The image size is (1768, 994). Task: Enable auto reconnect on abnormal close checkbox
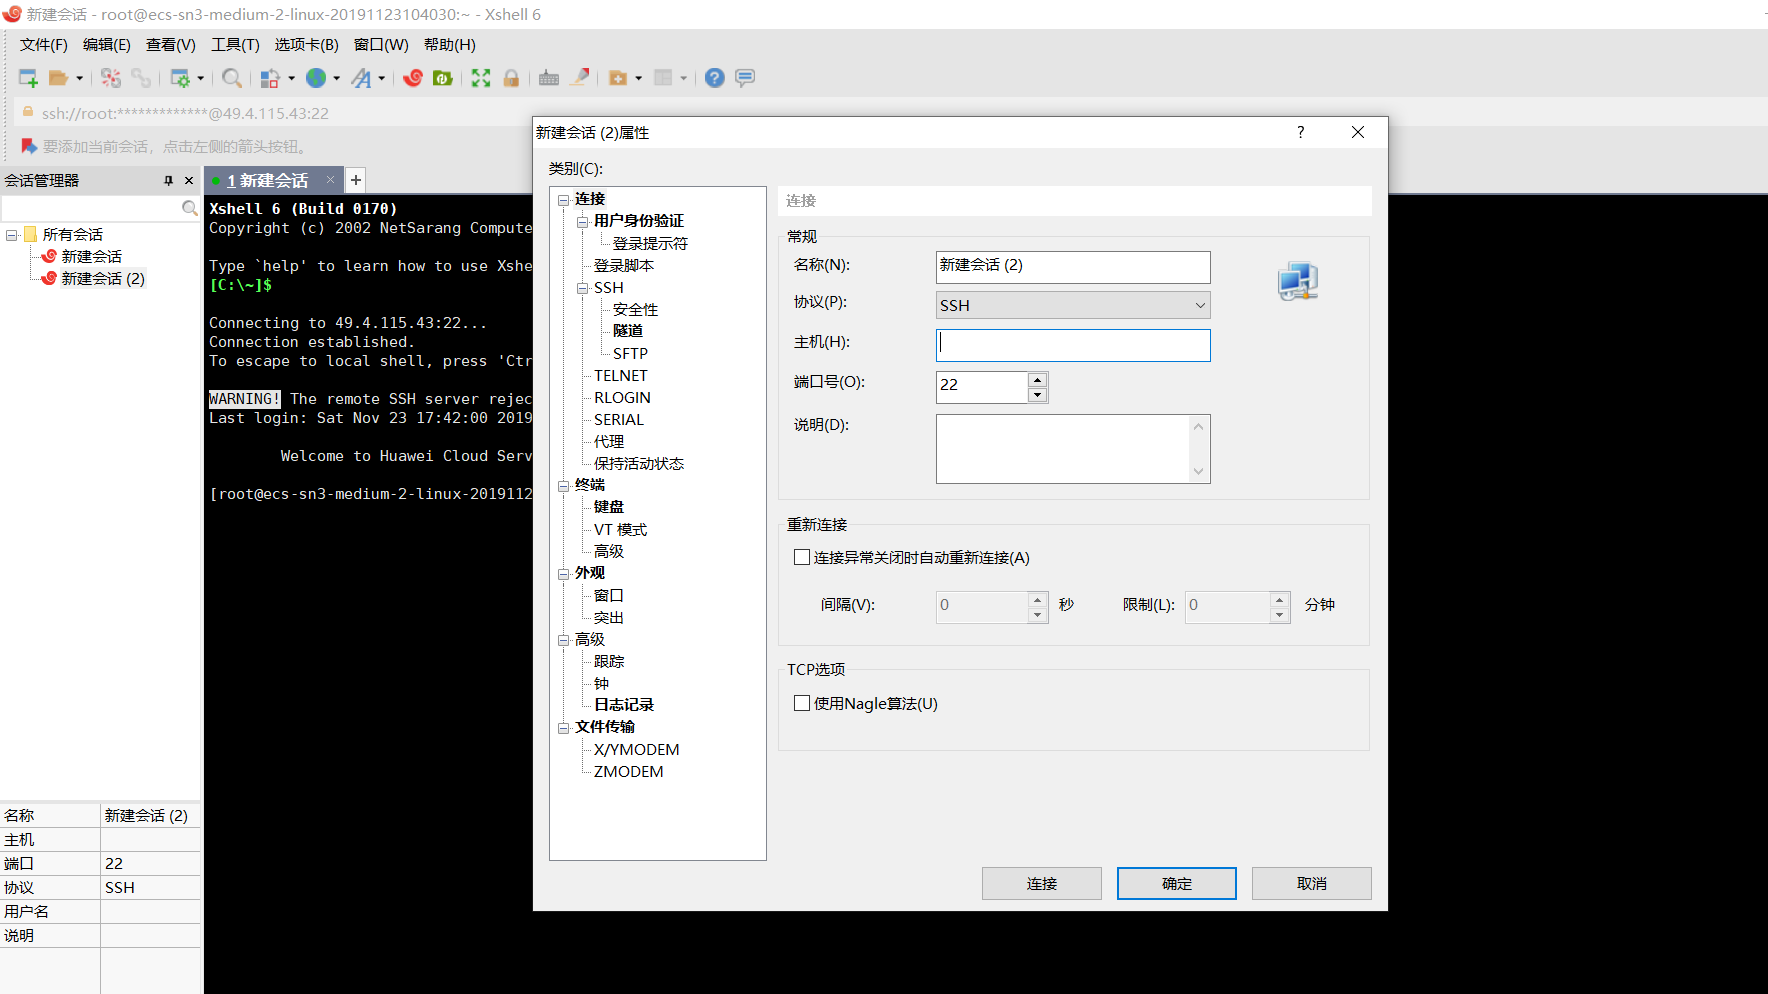(x=802, y=557)
